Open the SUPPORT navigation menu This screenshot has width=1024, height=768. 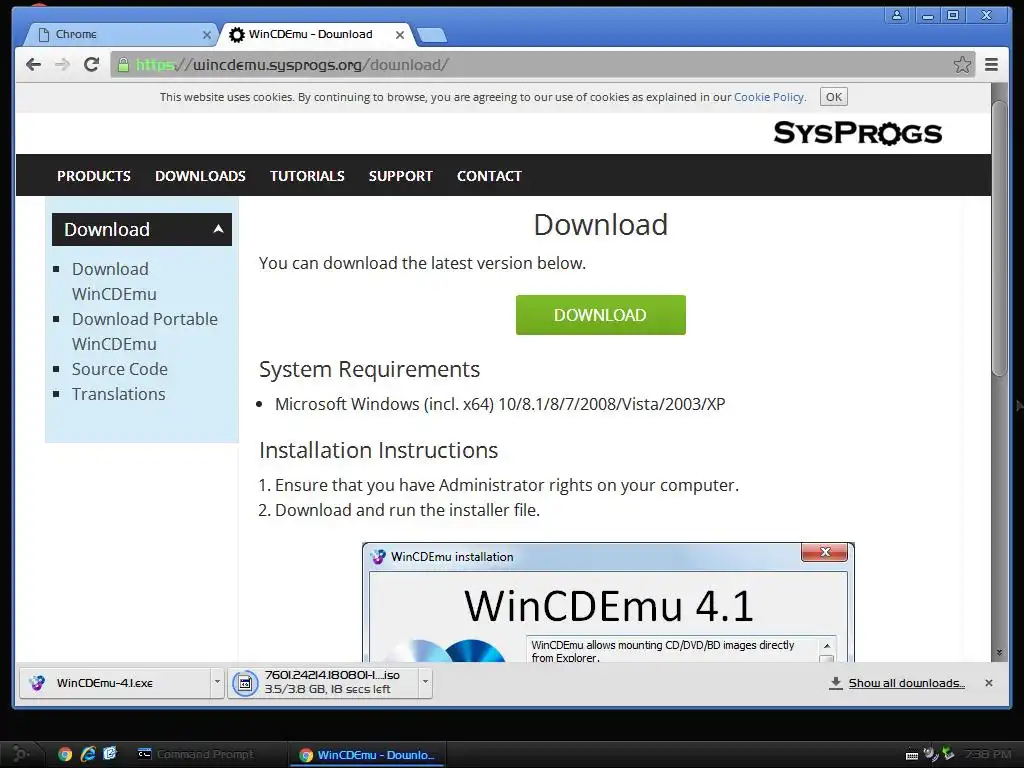400,176
